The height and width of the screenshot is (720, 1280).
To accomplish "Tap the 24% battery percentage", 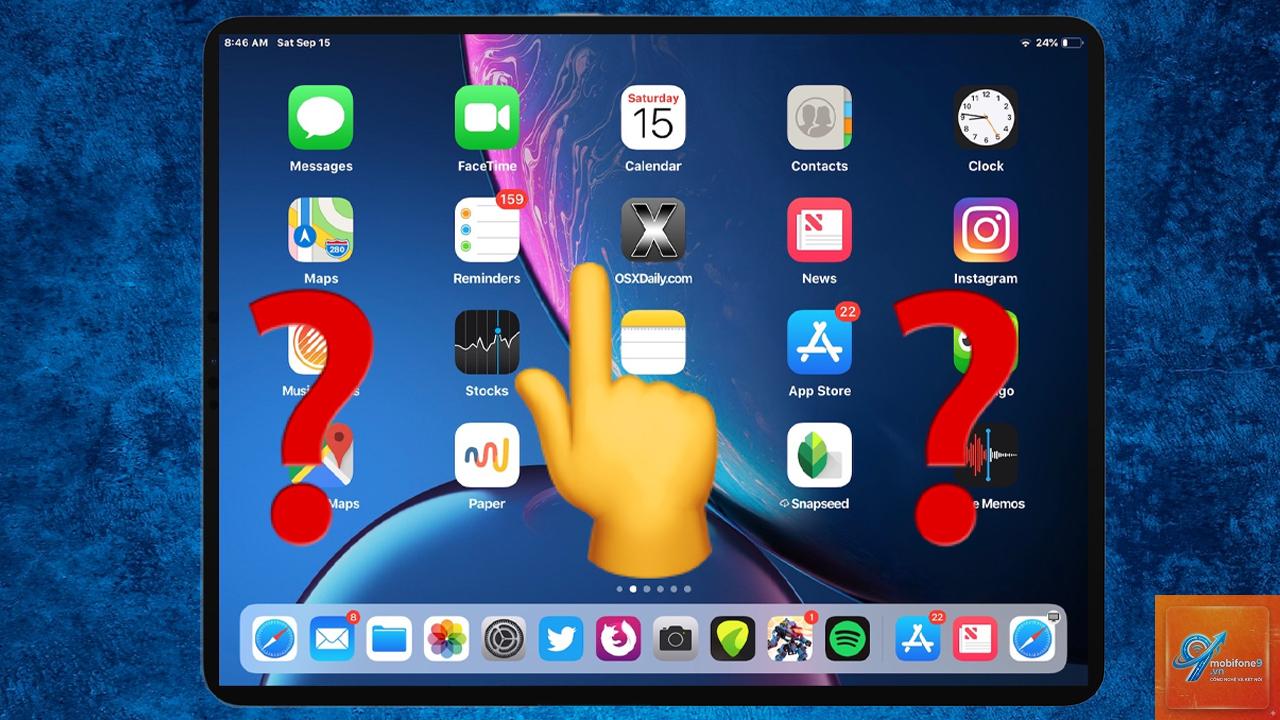I will point(1047,43).
